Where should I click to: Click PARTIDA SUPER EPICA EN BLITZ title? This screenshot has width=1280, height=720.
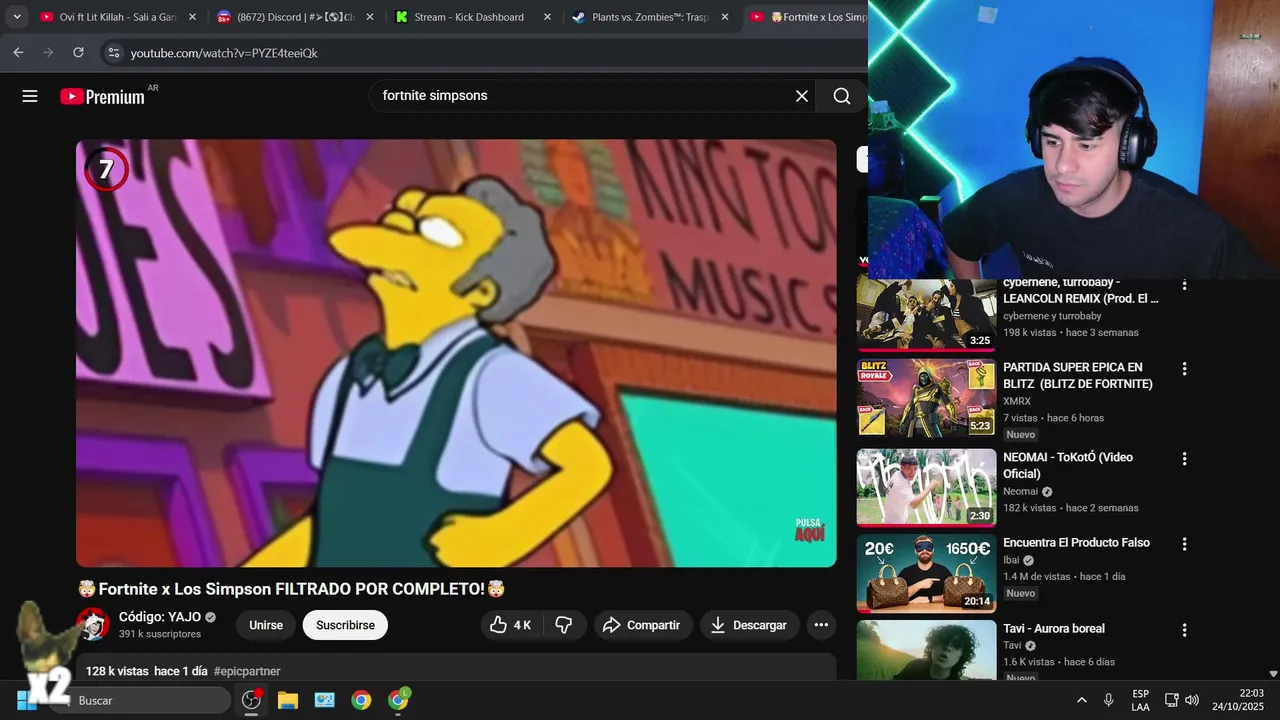tap(1078, 376)
